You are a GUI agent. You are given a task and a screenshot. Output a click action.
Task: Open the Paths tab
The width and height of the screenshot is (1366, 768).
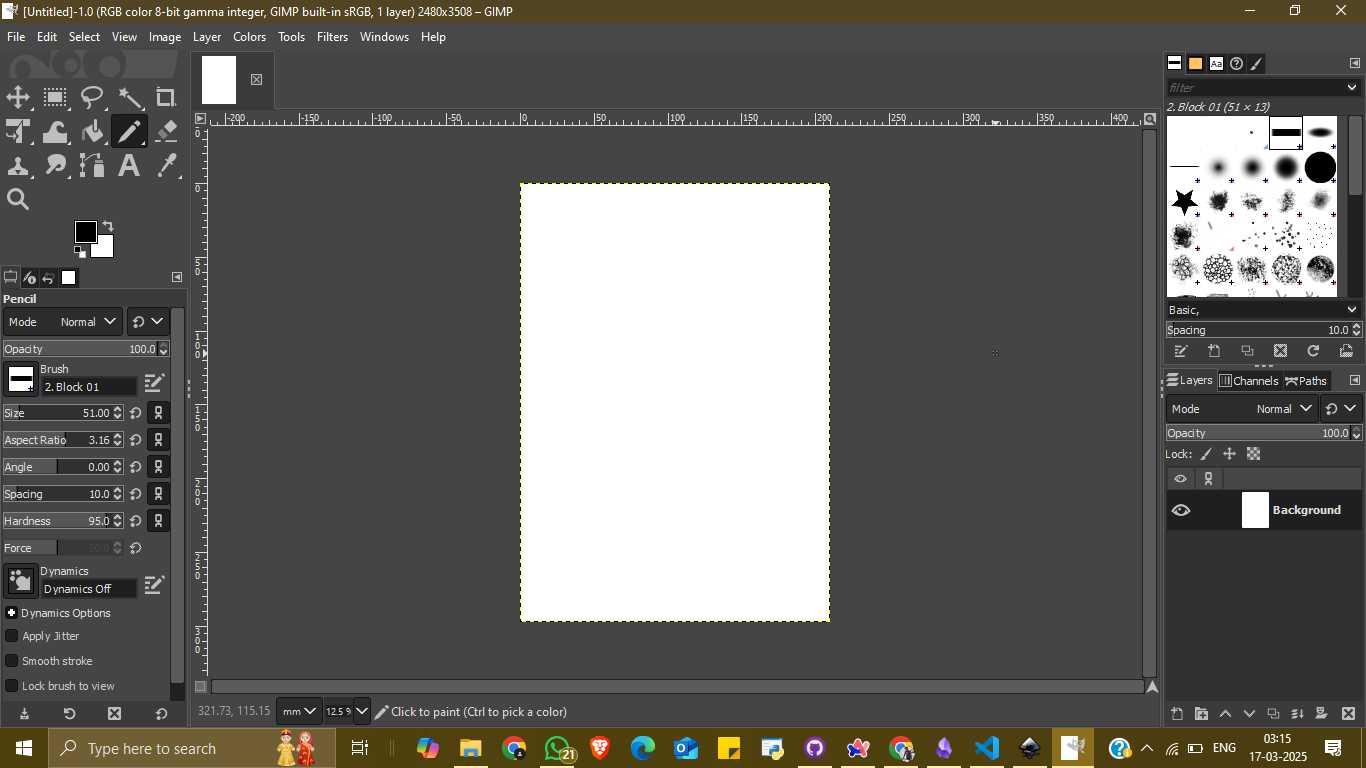coord(1306,381)
